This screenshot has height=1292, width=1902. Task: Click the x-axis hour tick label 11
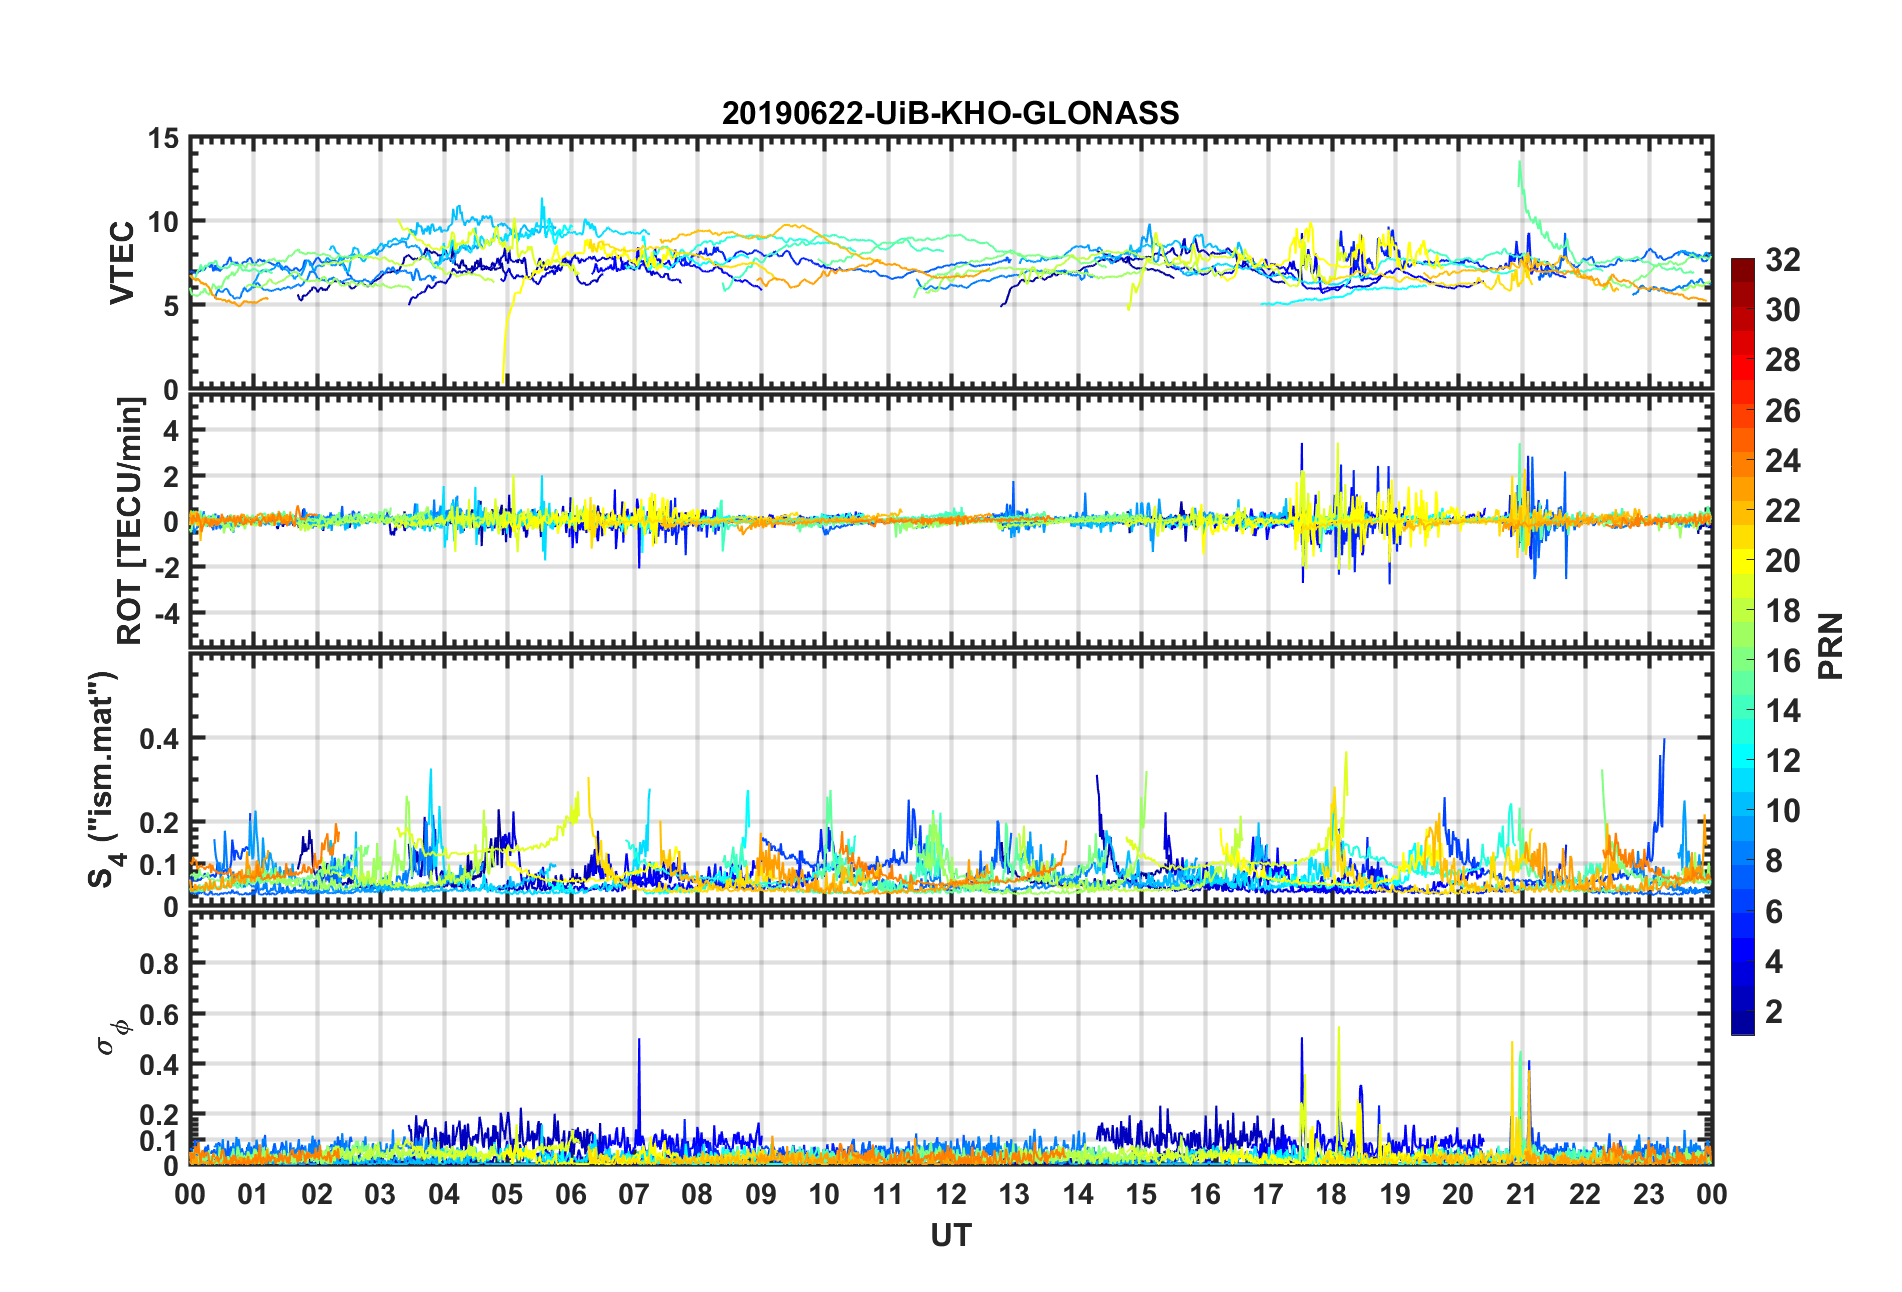(888, 1194)
